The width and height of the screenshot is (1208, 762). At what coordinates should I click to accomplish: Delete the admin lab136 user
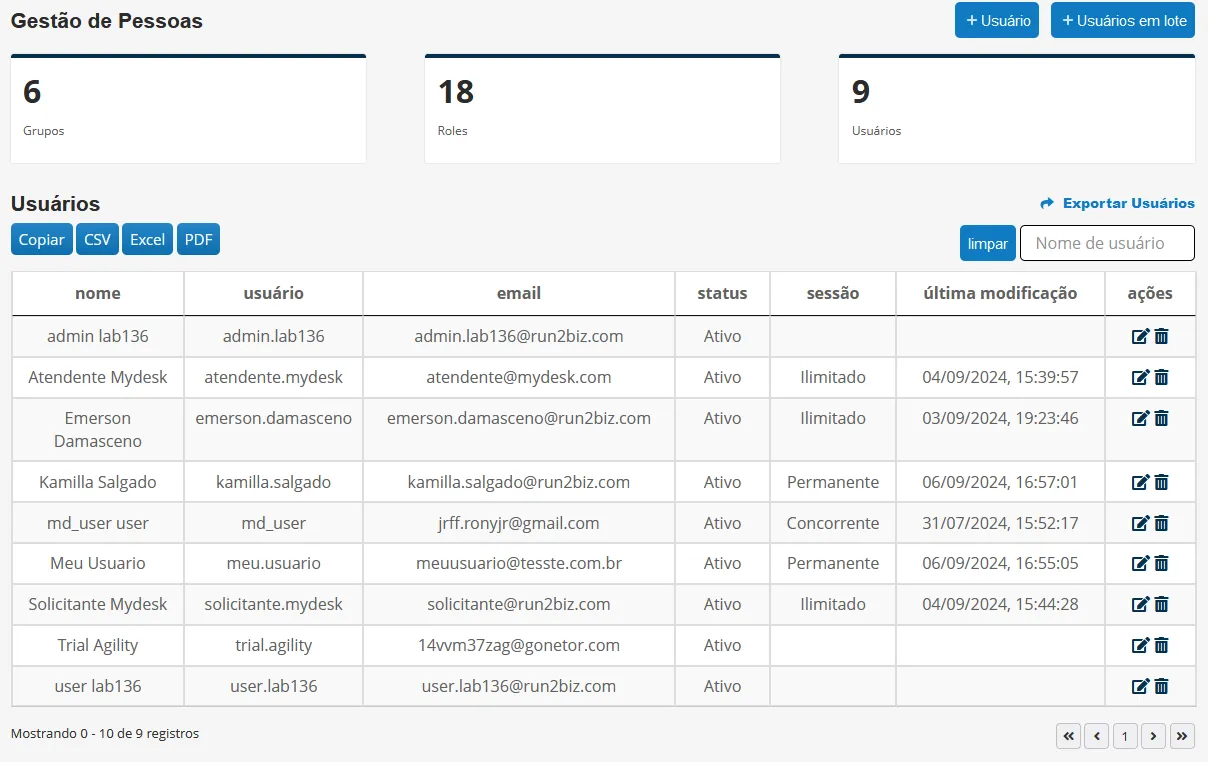(1161, 336)
